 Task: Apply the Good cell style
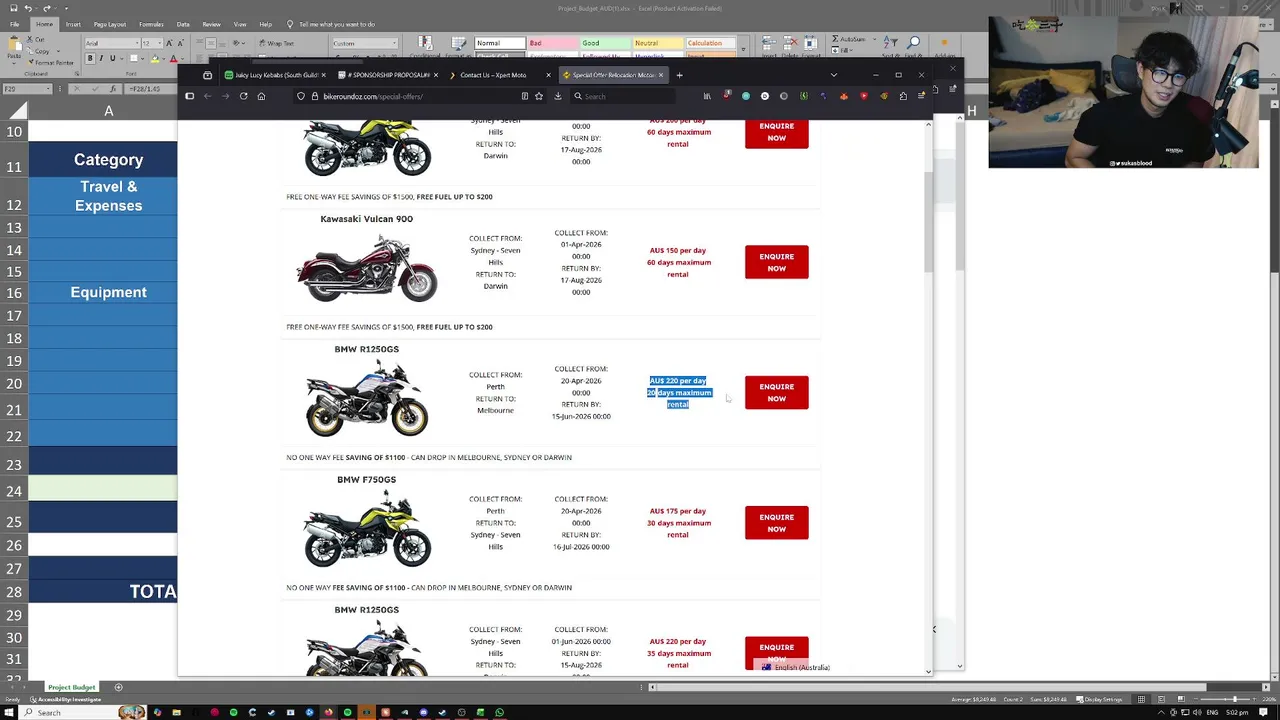tap(603, 43)
